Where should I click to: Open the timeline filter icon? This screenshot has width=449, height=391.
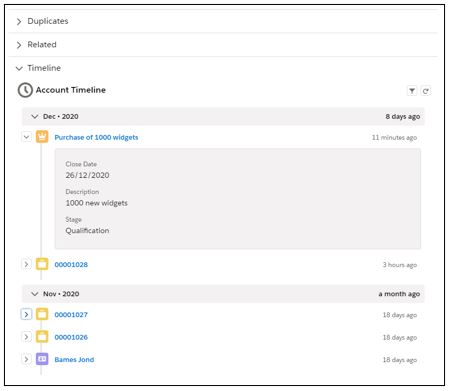(412, 91)
